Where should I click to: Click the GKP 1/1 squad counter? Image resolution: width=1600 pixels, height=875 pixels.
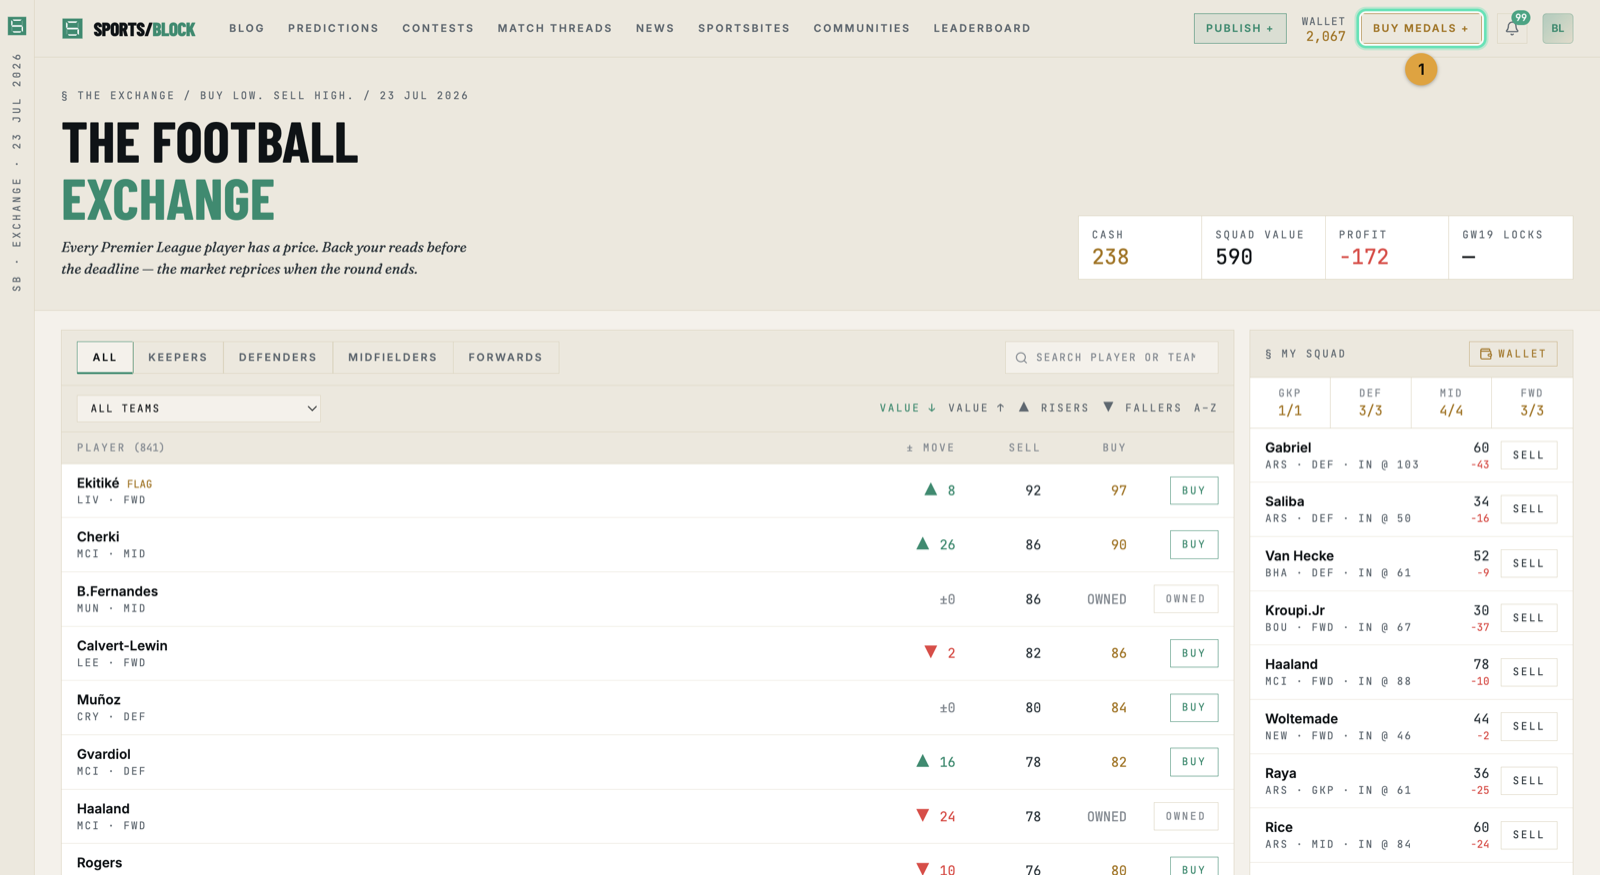point(1290,402)
